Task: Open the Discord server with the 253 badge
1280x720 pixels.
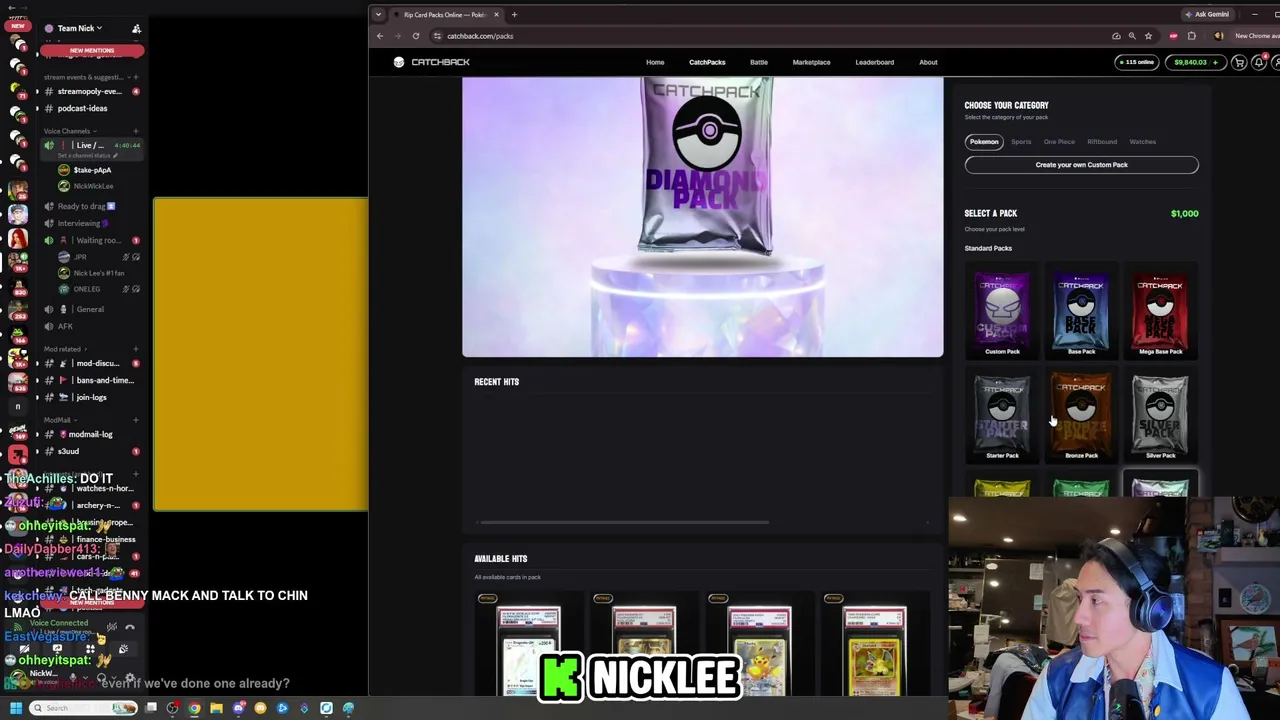Action: tap(17, 311)
